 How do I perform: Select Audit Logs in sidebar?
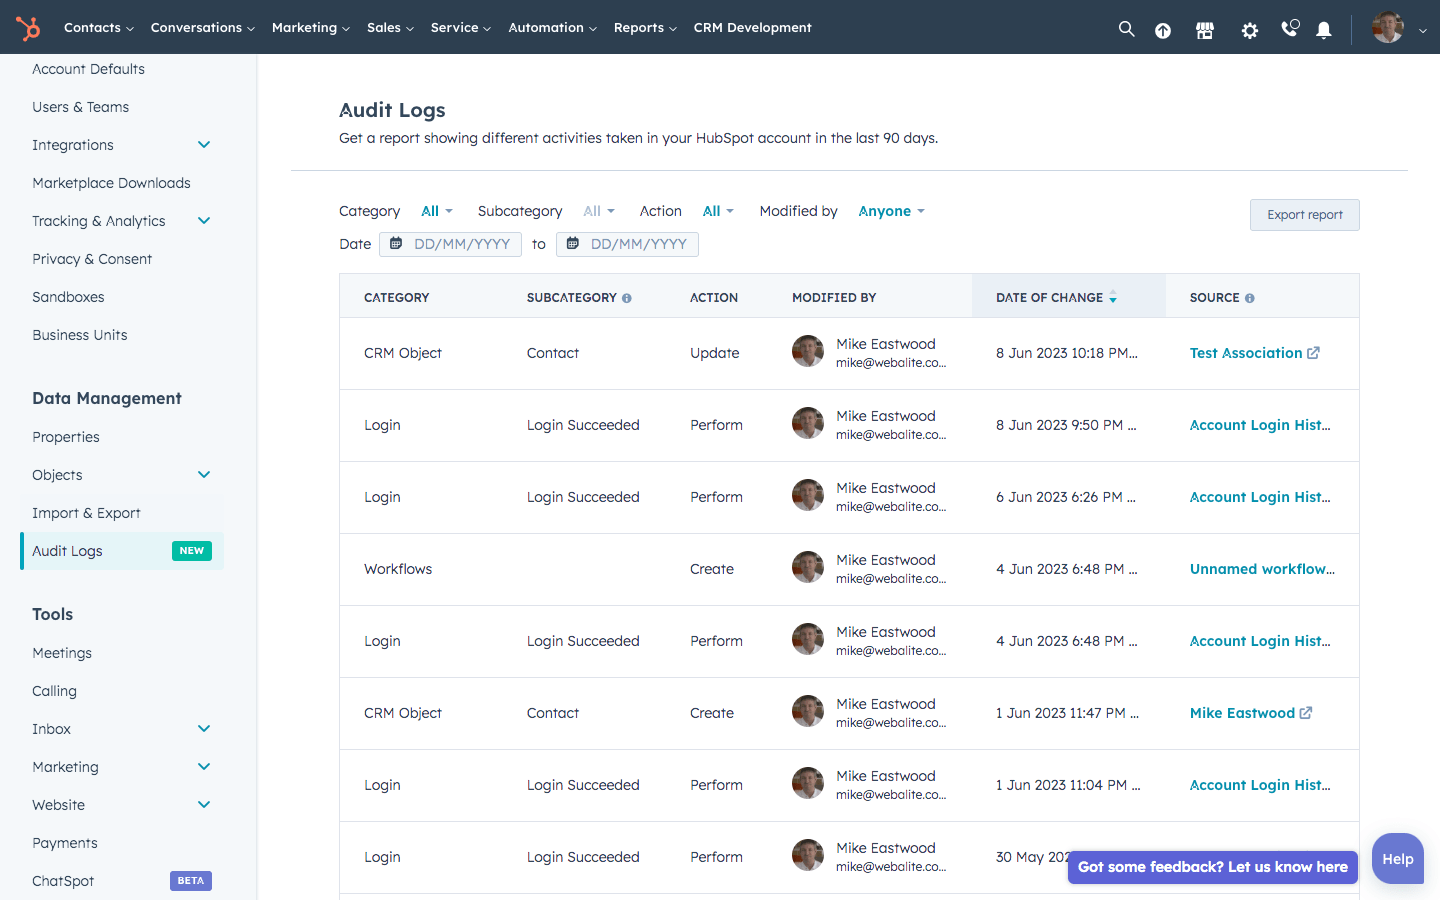[x=122, y=551]
